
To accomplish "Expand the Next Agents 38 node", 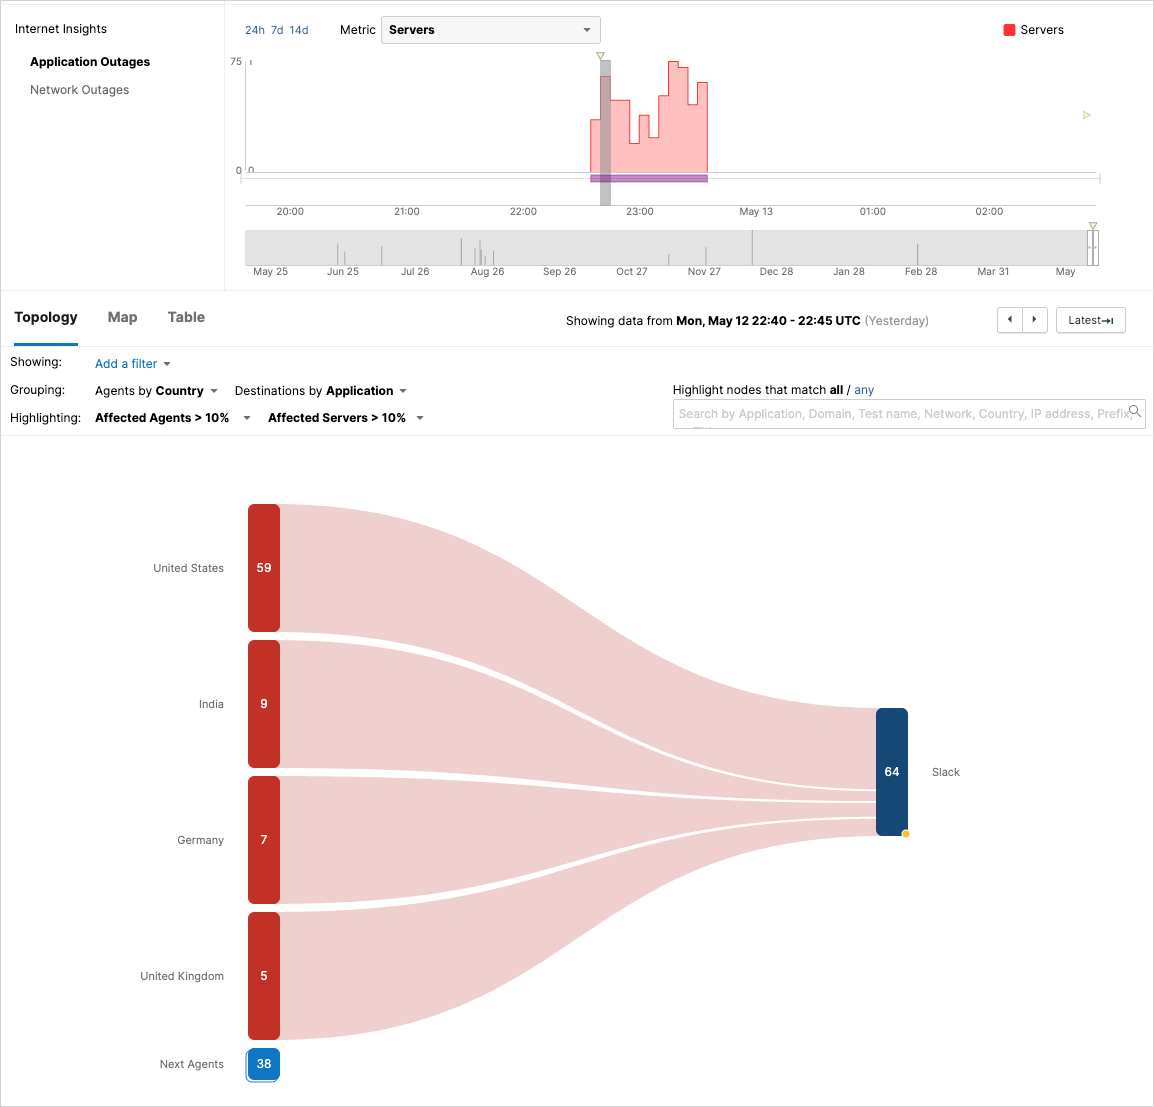I will (264, 1064).
